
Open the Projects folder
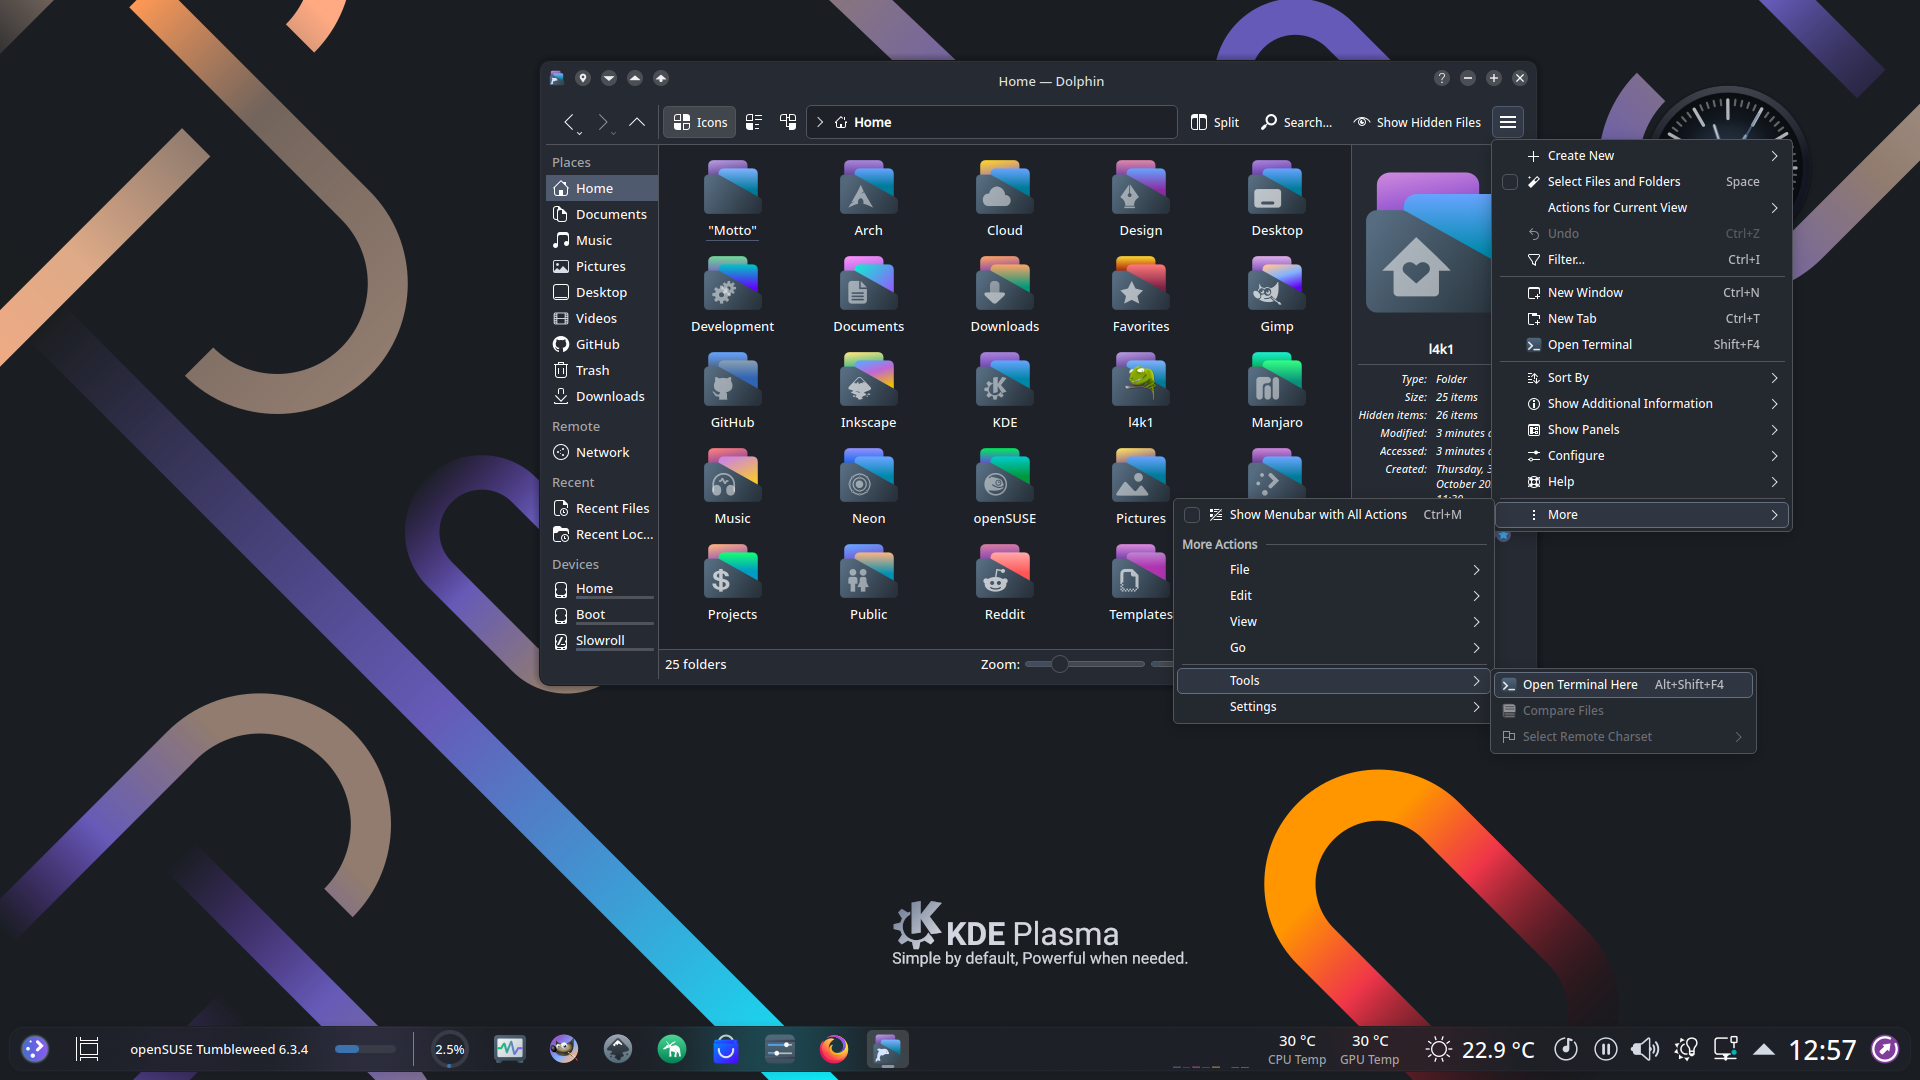tap(732, 584)
